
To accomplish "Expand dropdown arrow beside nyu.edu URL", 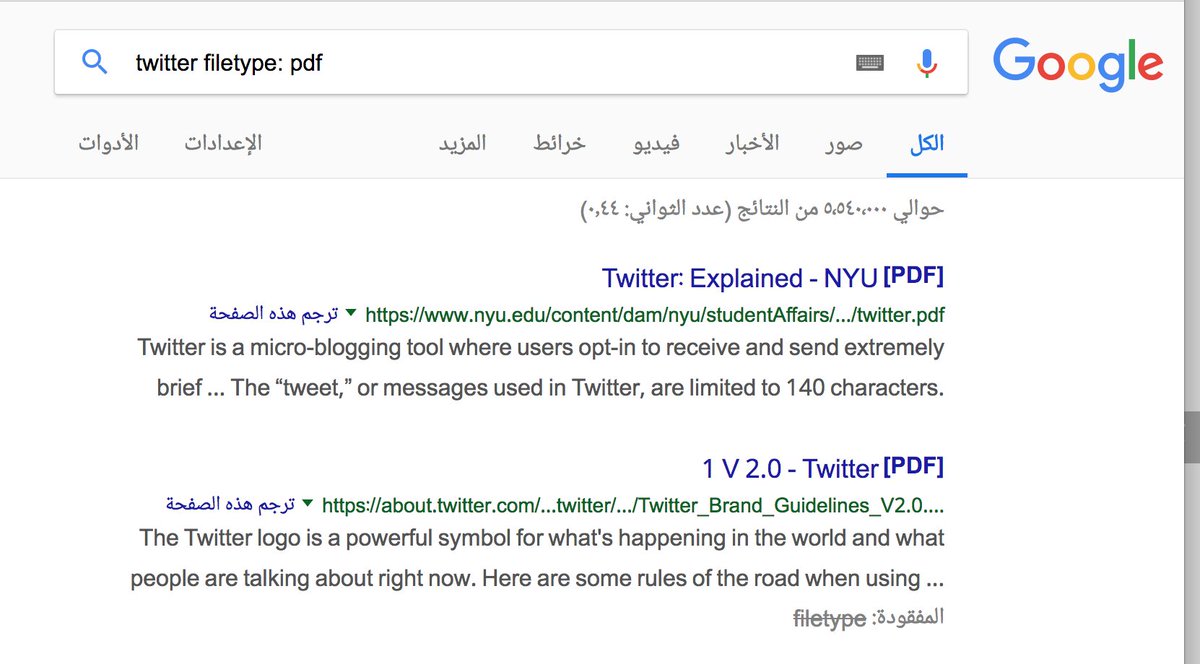I will point(351,314).
